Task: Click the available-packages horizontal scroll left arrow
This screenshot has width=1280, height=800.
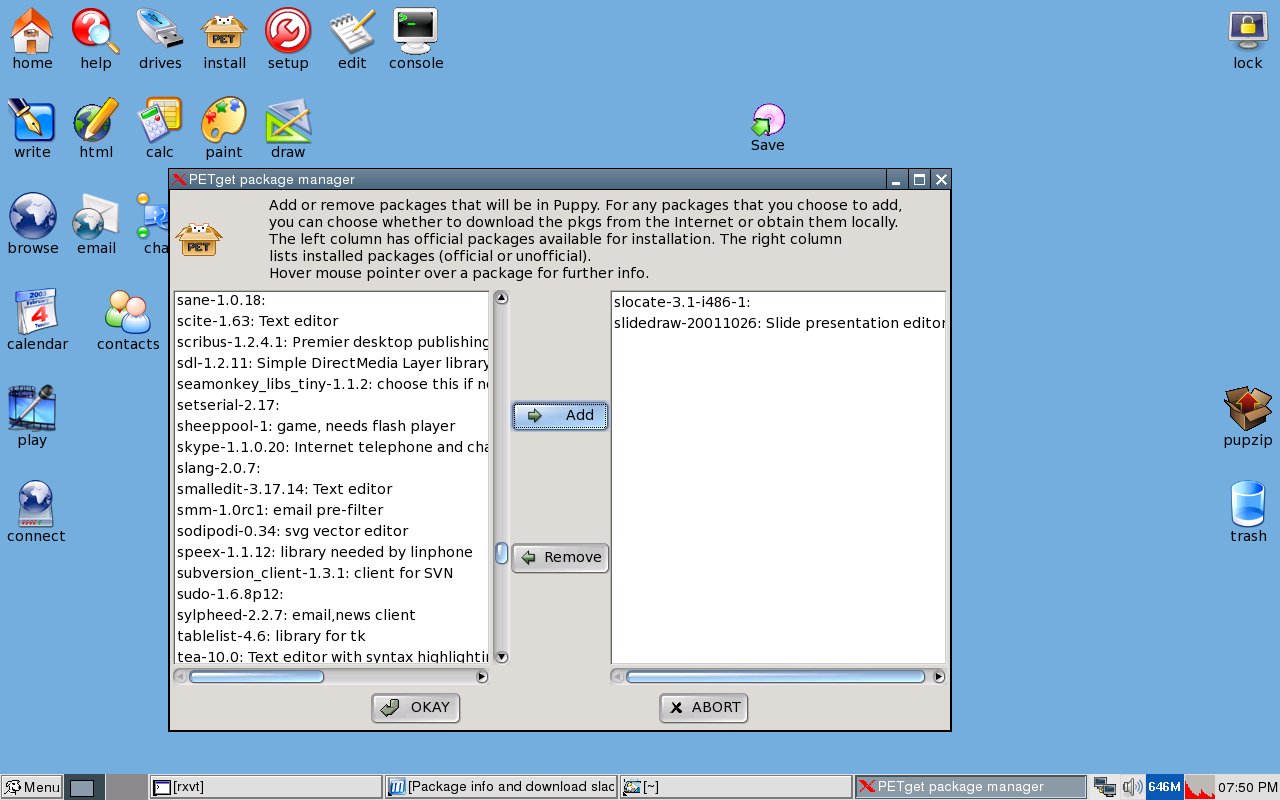Action: [180, 677]
